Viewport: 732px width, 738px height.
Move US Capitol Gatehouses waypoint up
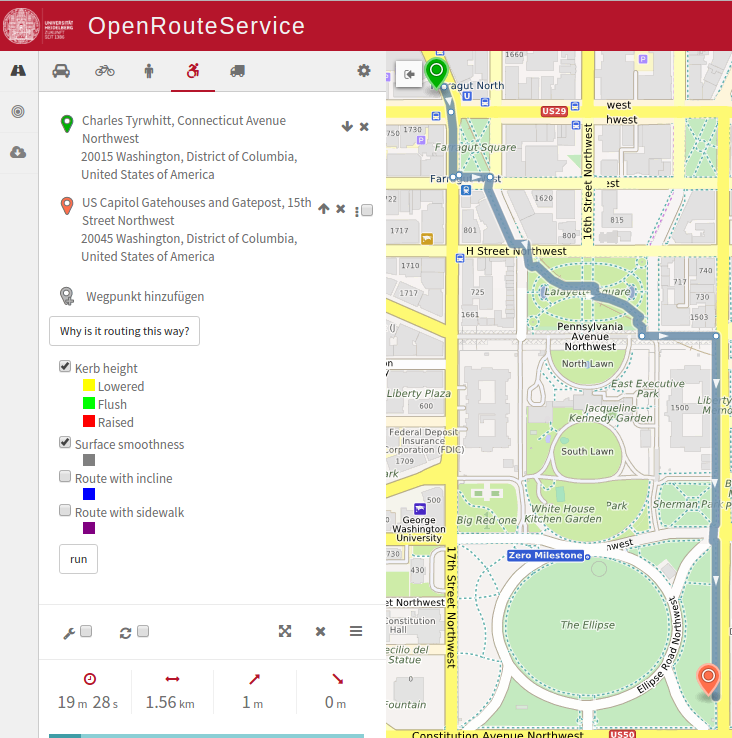pyautogui.click(x=323, y=209)
